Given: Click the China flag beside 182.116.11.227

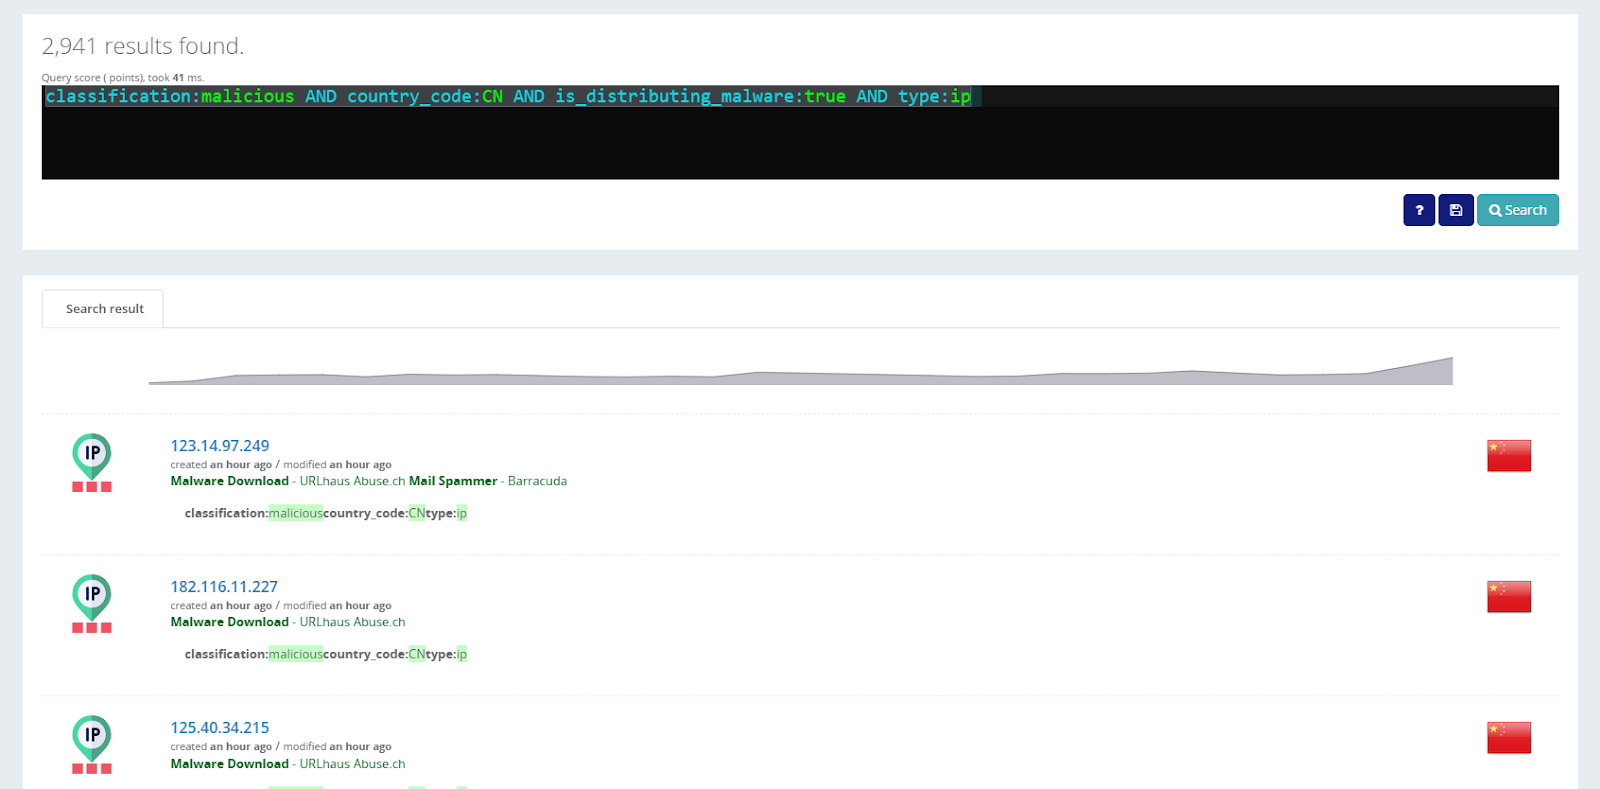Looking at the screenshot, I should 1508,596.
